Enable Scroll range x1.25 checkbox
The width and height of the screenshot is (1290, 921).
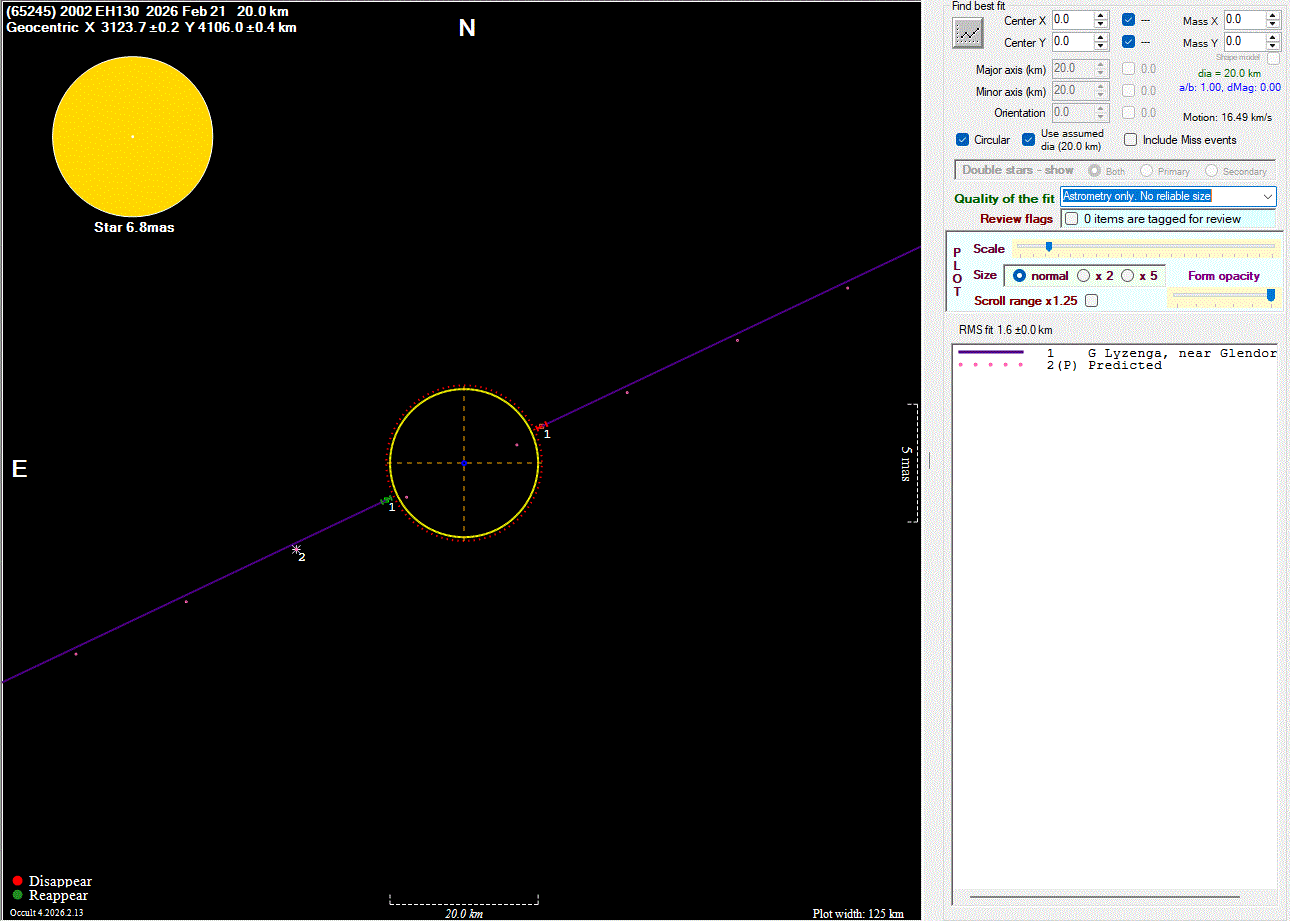coord(1091,300)
